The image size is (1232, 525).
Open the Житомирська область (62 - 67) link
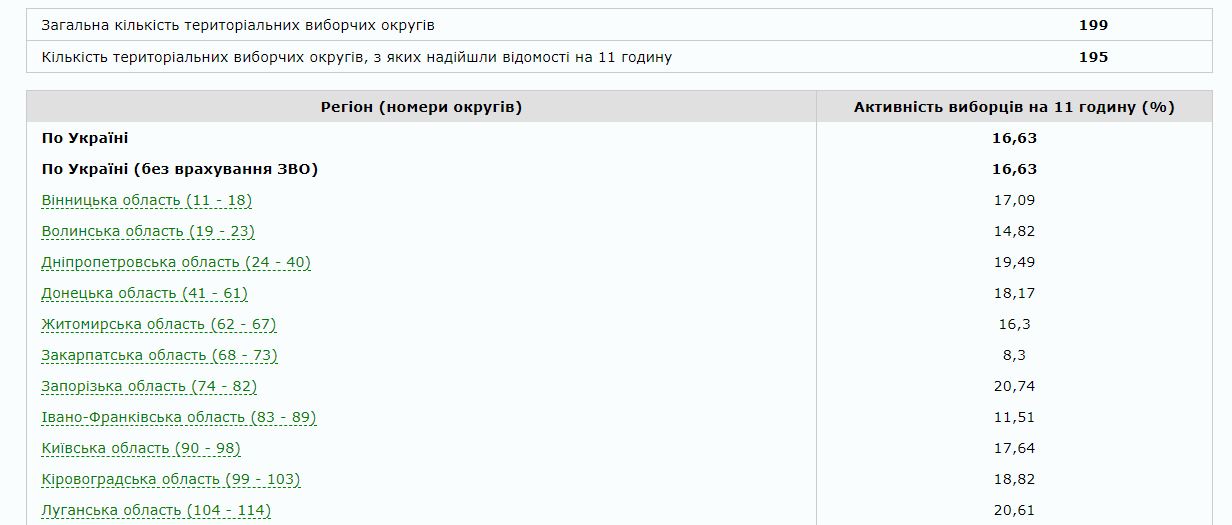(159, 324)
